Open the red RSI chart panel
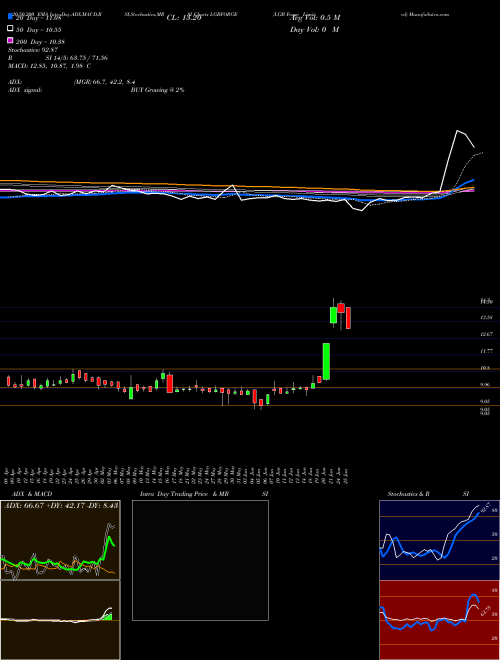500x660 pixels. tap(439, 620)
